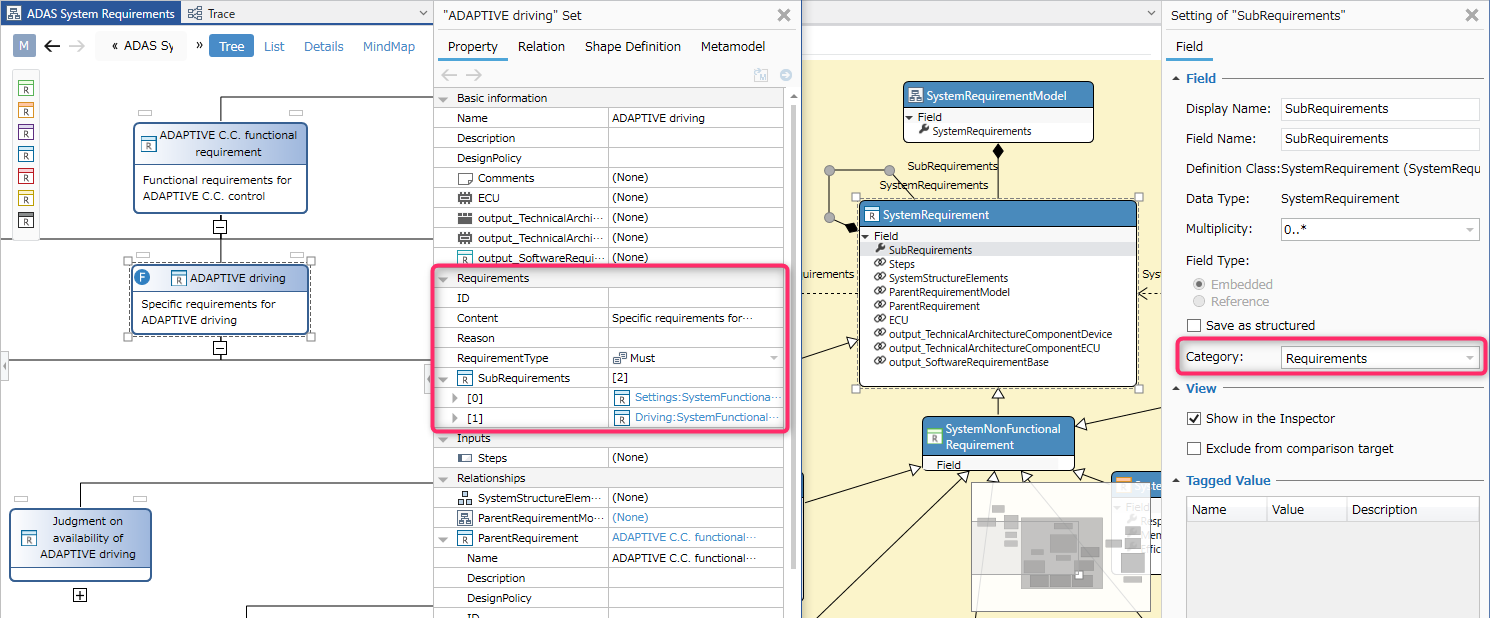Click the ECU chip icon in Basic information

[464, 198]
